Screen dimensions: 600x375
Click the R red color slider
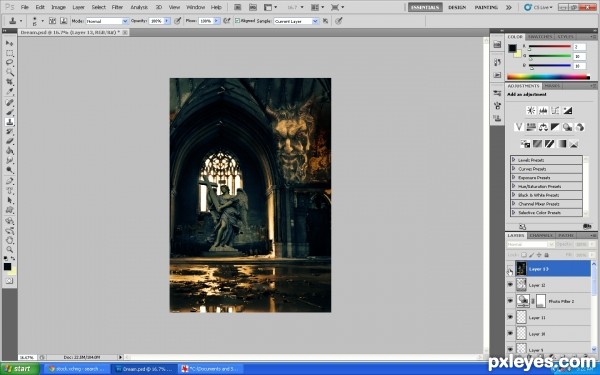pyautogui.click(x=549, y=46)
